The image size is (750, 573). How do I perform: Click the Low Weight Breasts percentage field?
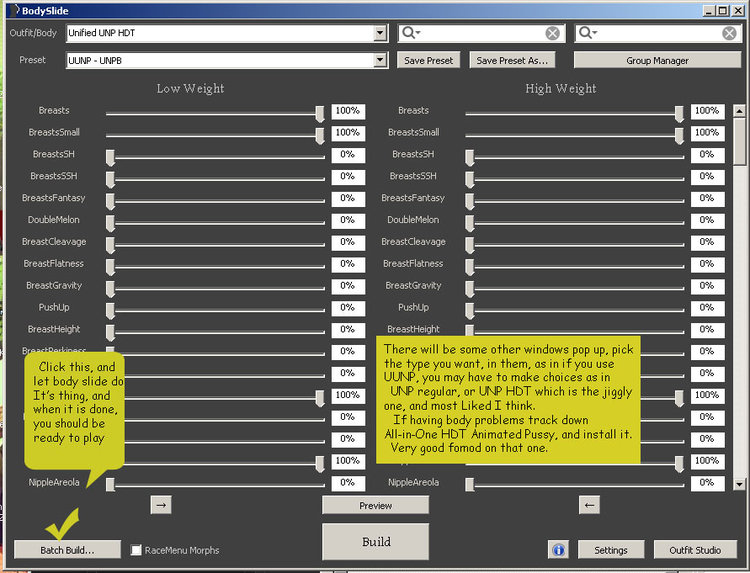[x=348, y=111]
